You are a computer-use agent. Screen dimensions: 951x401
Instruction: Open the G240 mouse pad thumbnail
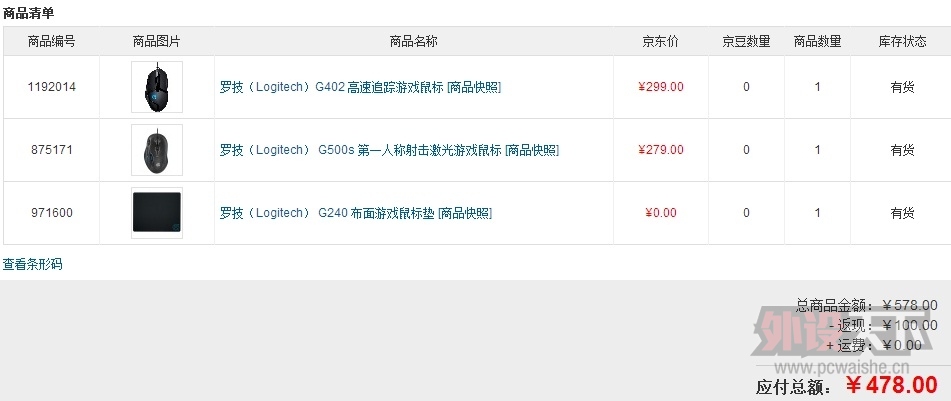(156, 213)
